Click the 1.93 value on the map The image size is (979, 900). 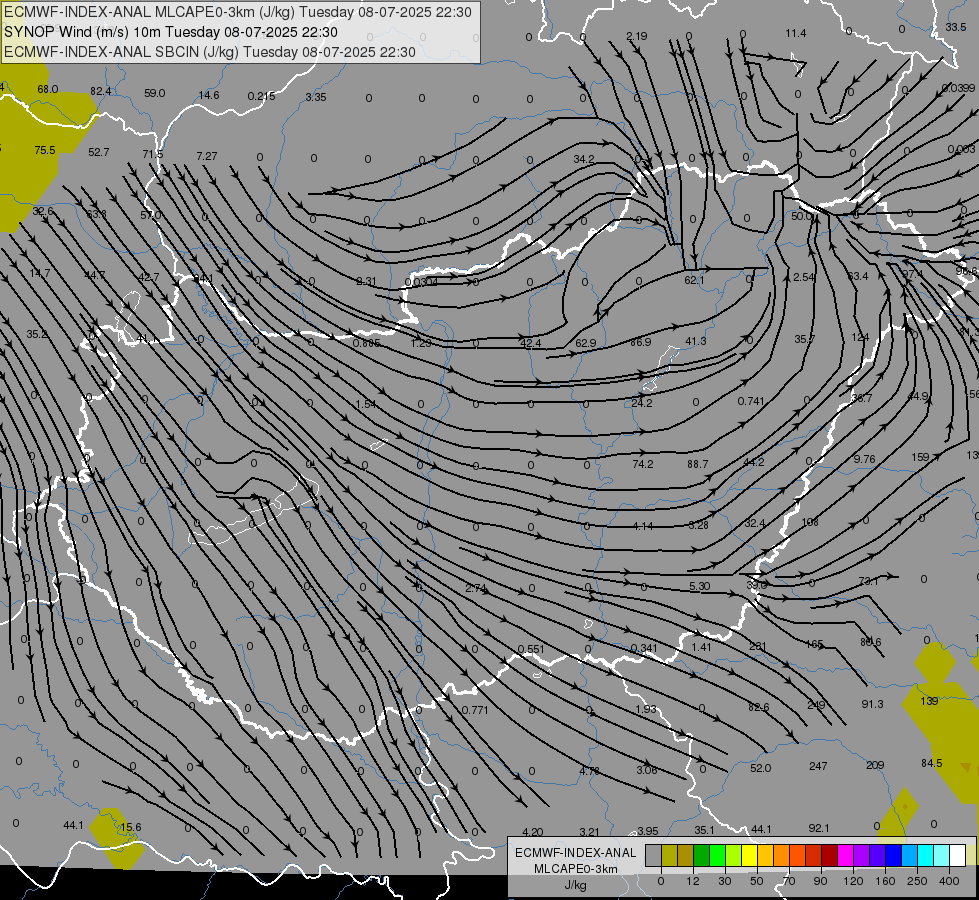point(646,709)
